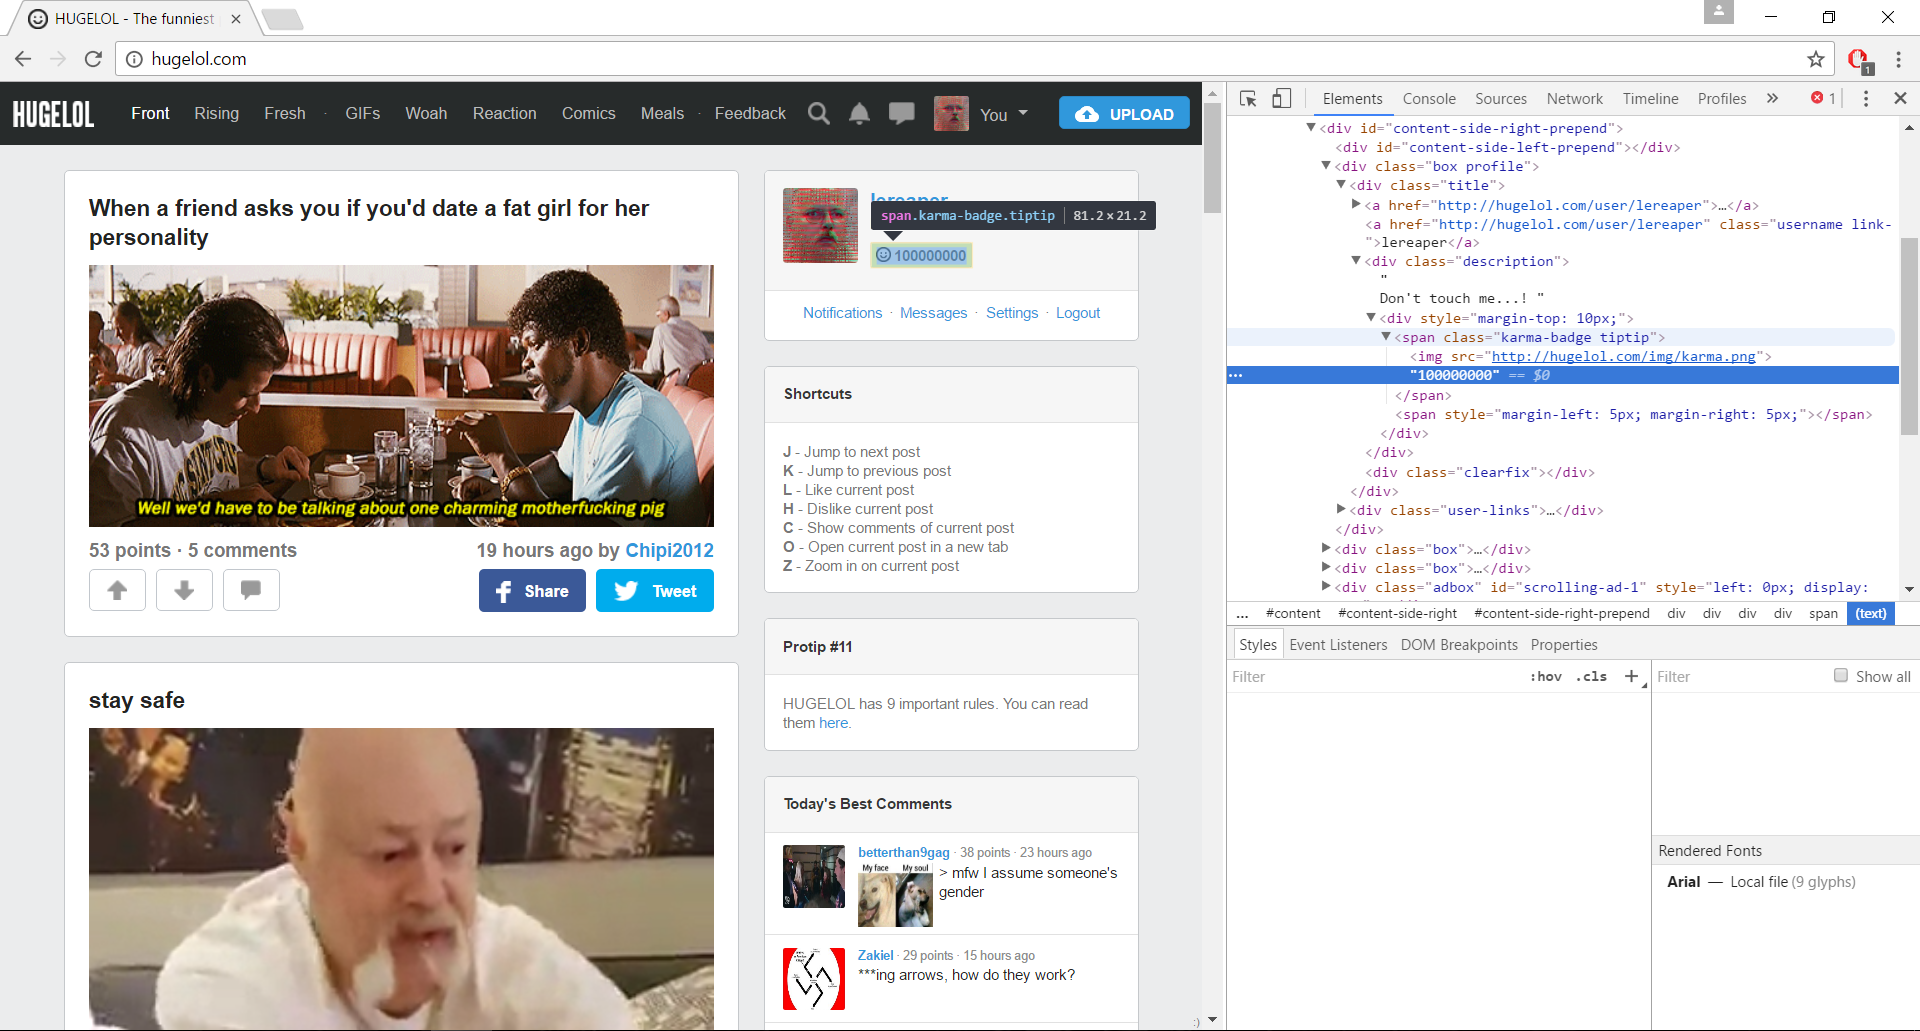Click the browser forward arrow
This screenshot has width=1920, height=1031.
[58, 59]
